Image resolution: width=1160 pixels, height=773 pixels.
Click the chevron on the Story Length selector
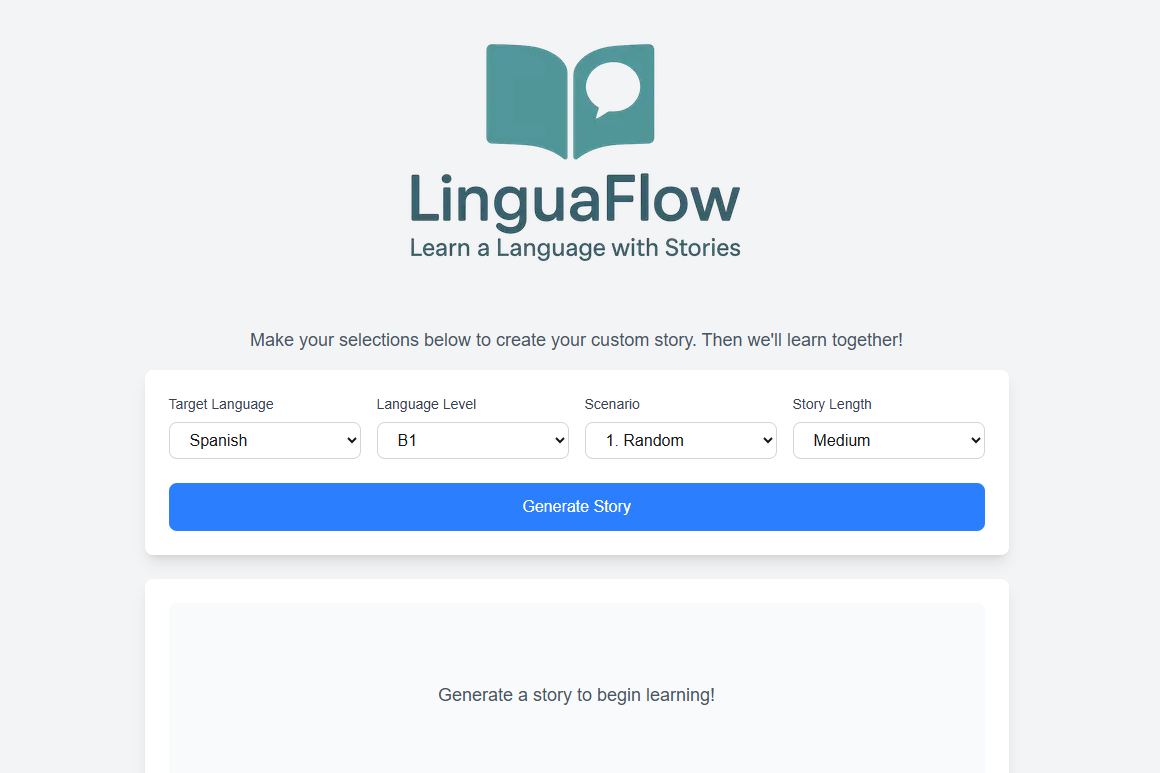tap(974, 440)
